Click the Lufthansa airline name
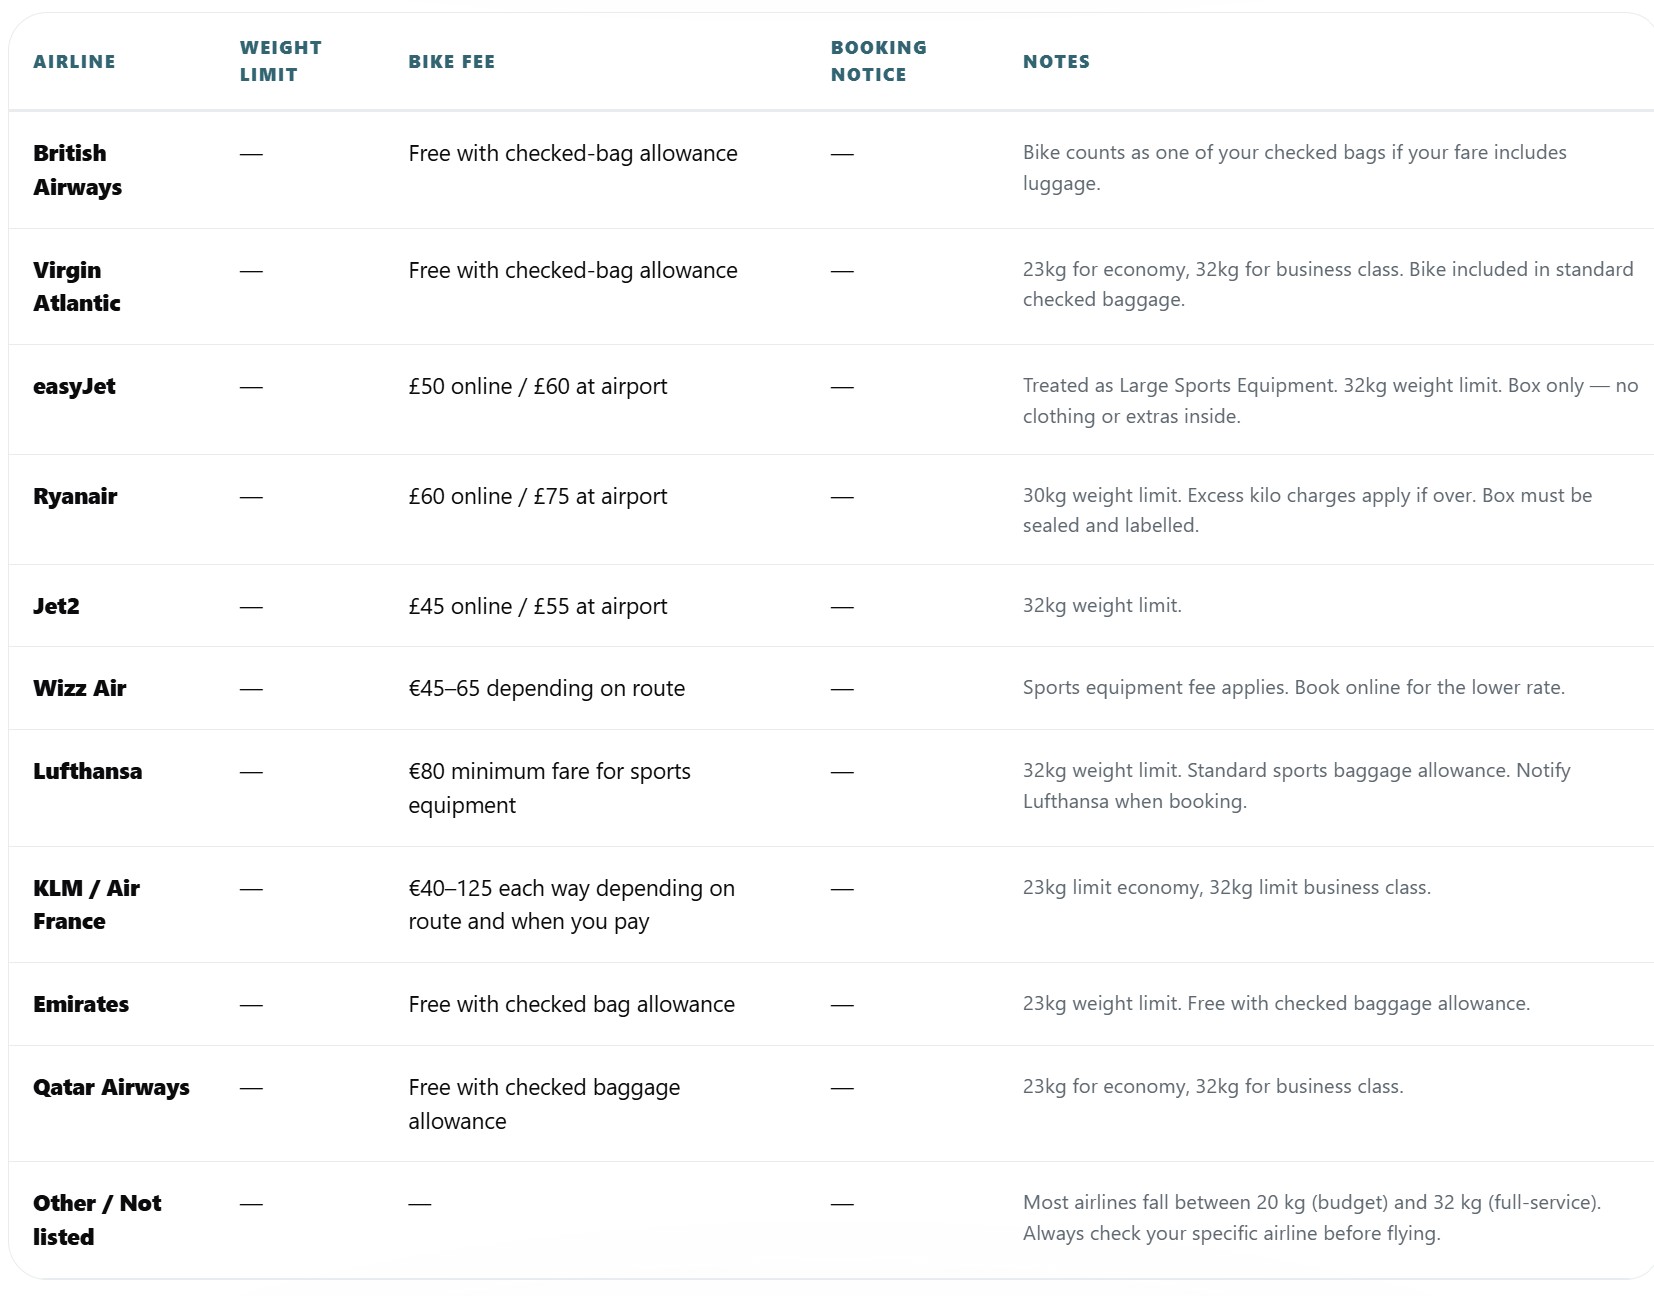 point(88,771)
